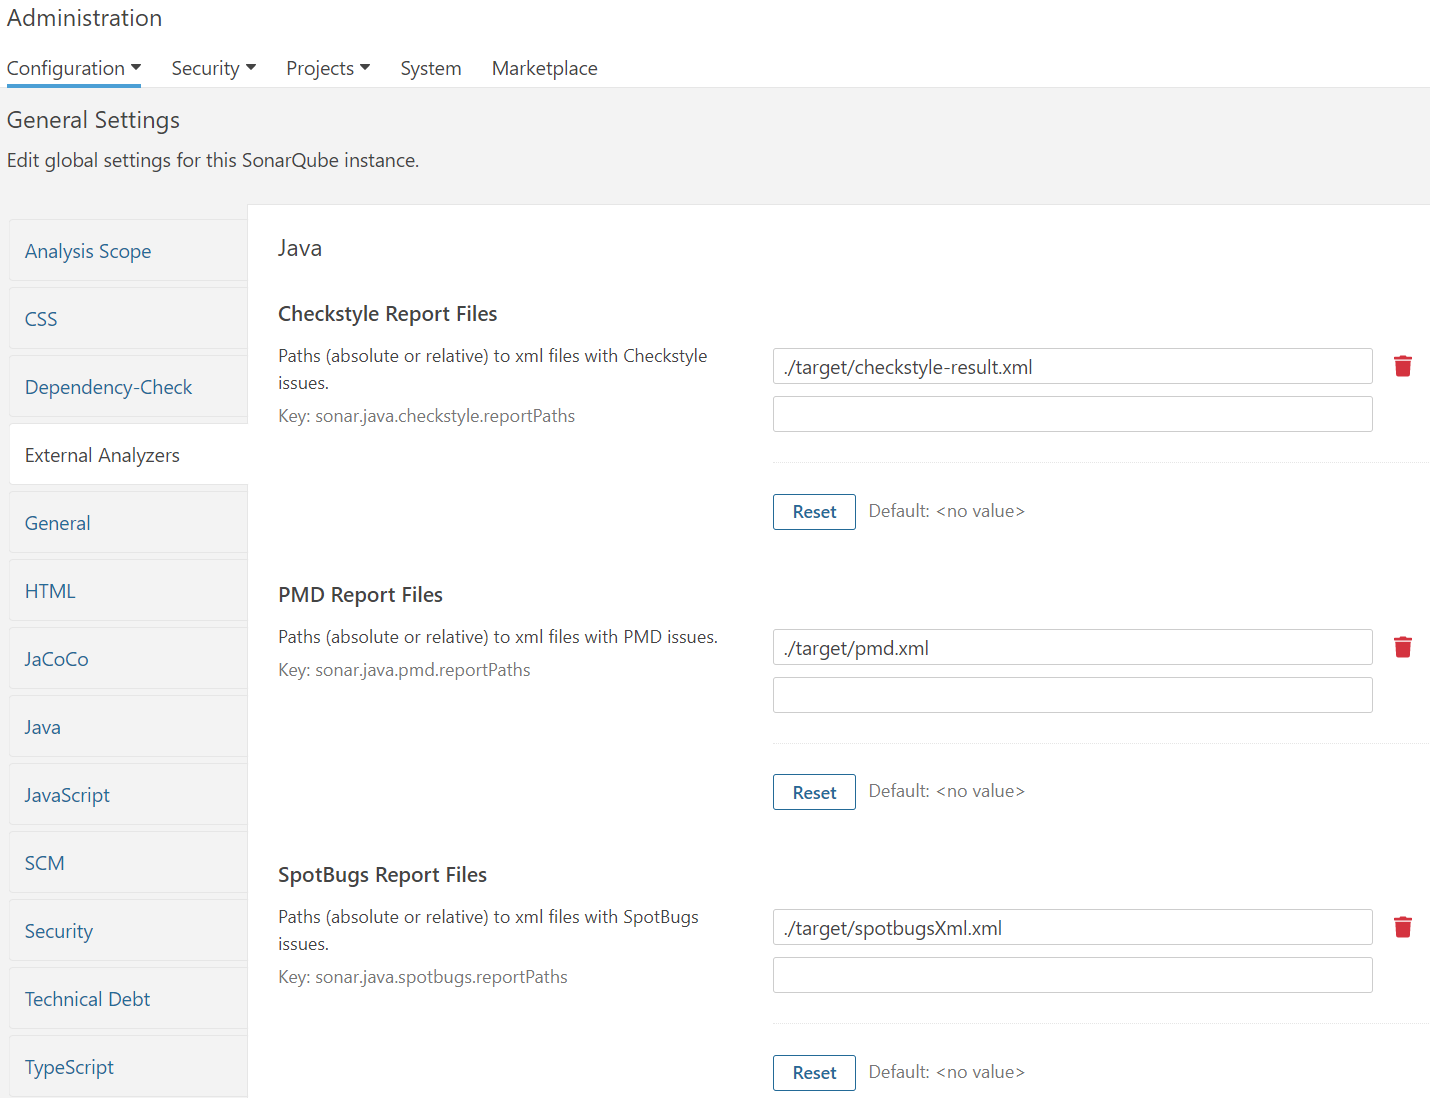
Task: Select the SCM settings category
Action: [x=129, y=863]
